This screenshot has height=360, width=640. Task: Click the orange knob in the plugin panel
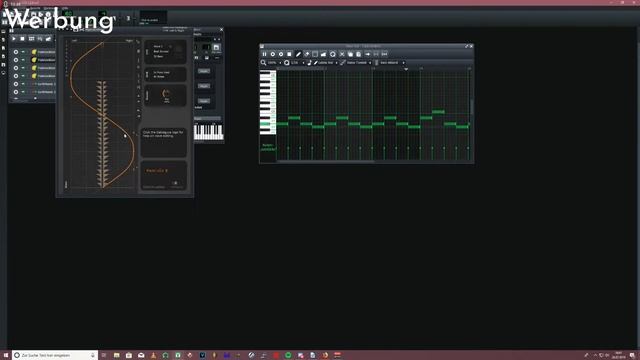click(166, 93)
